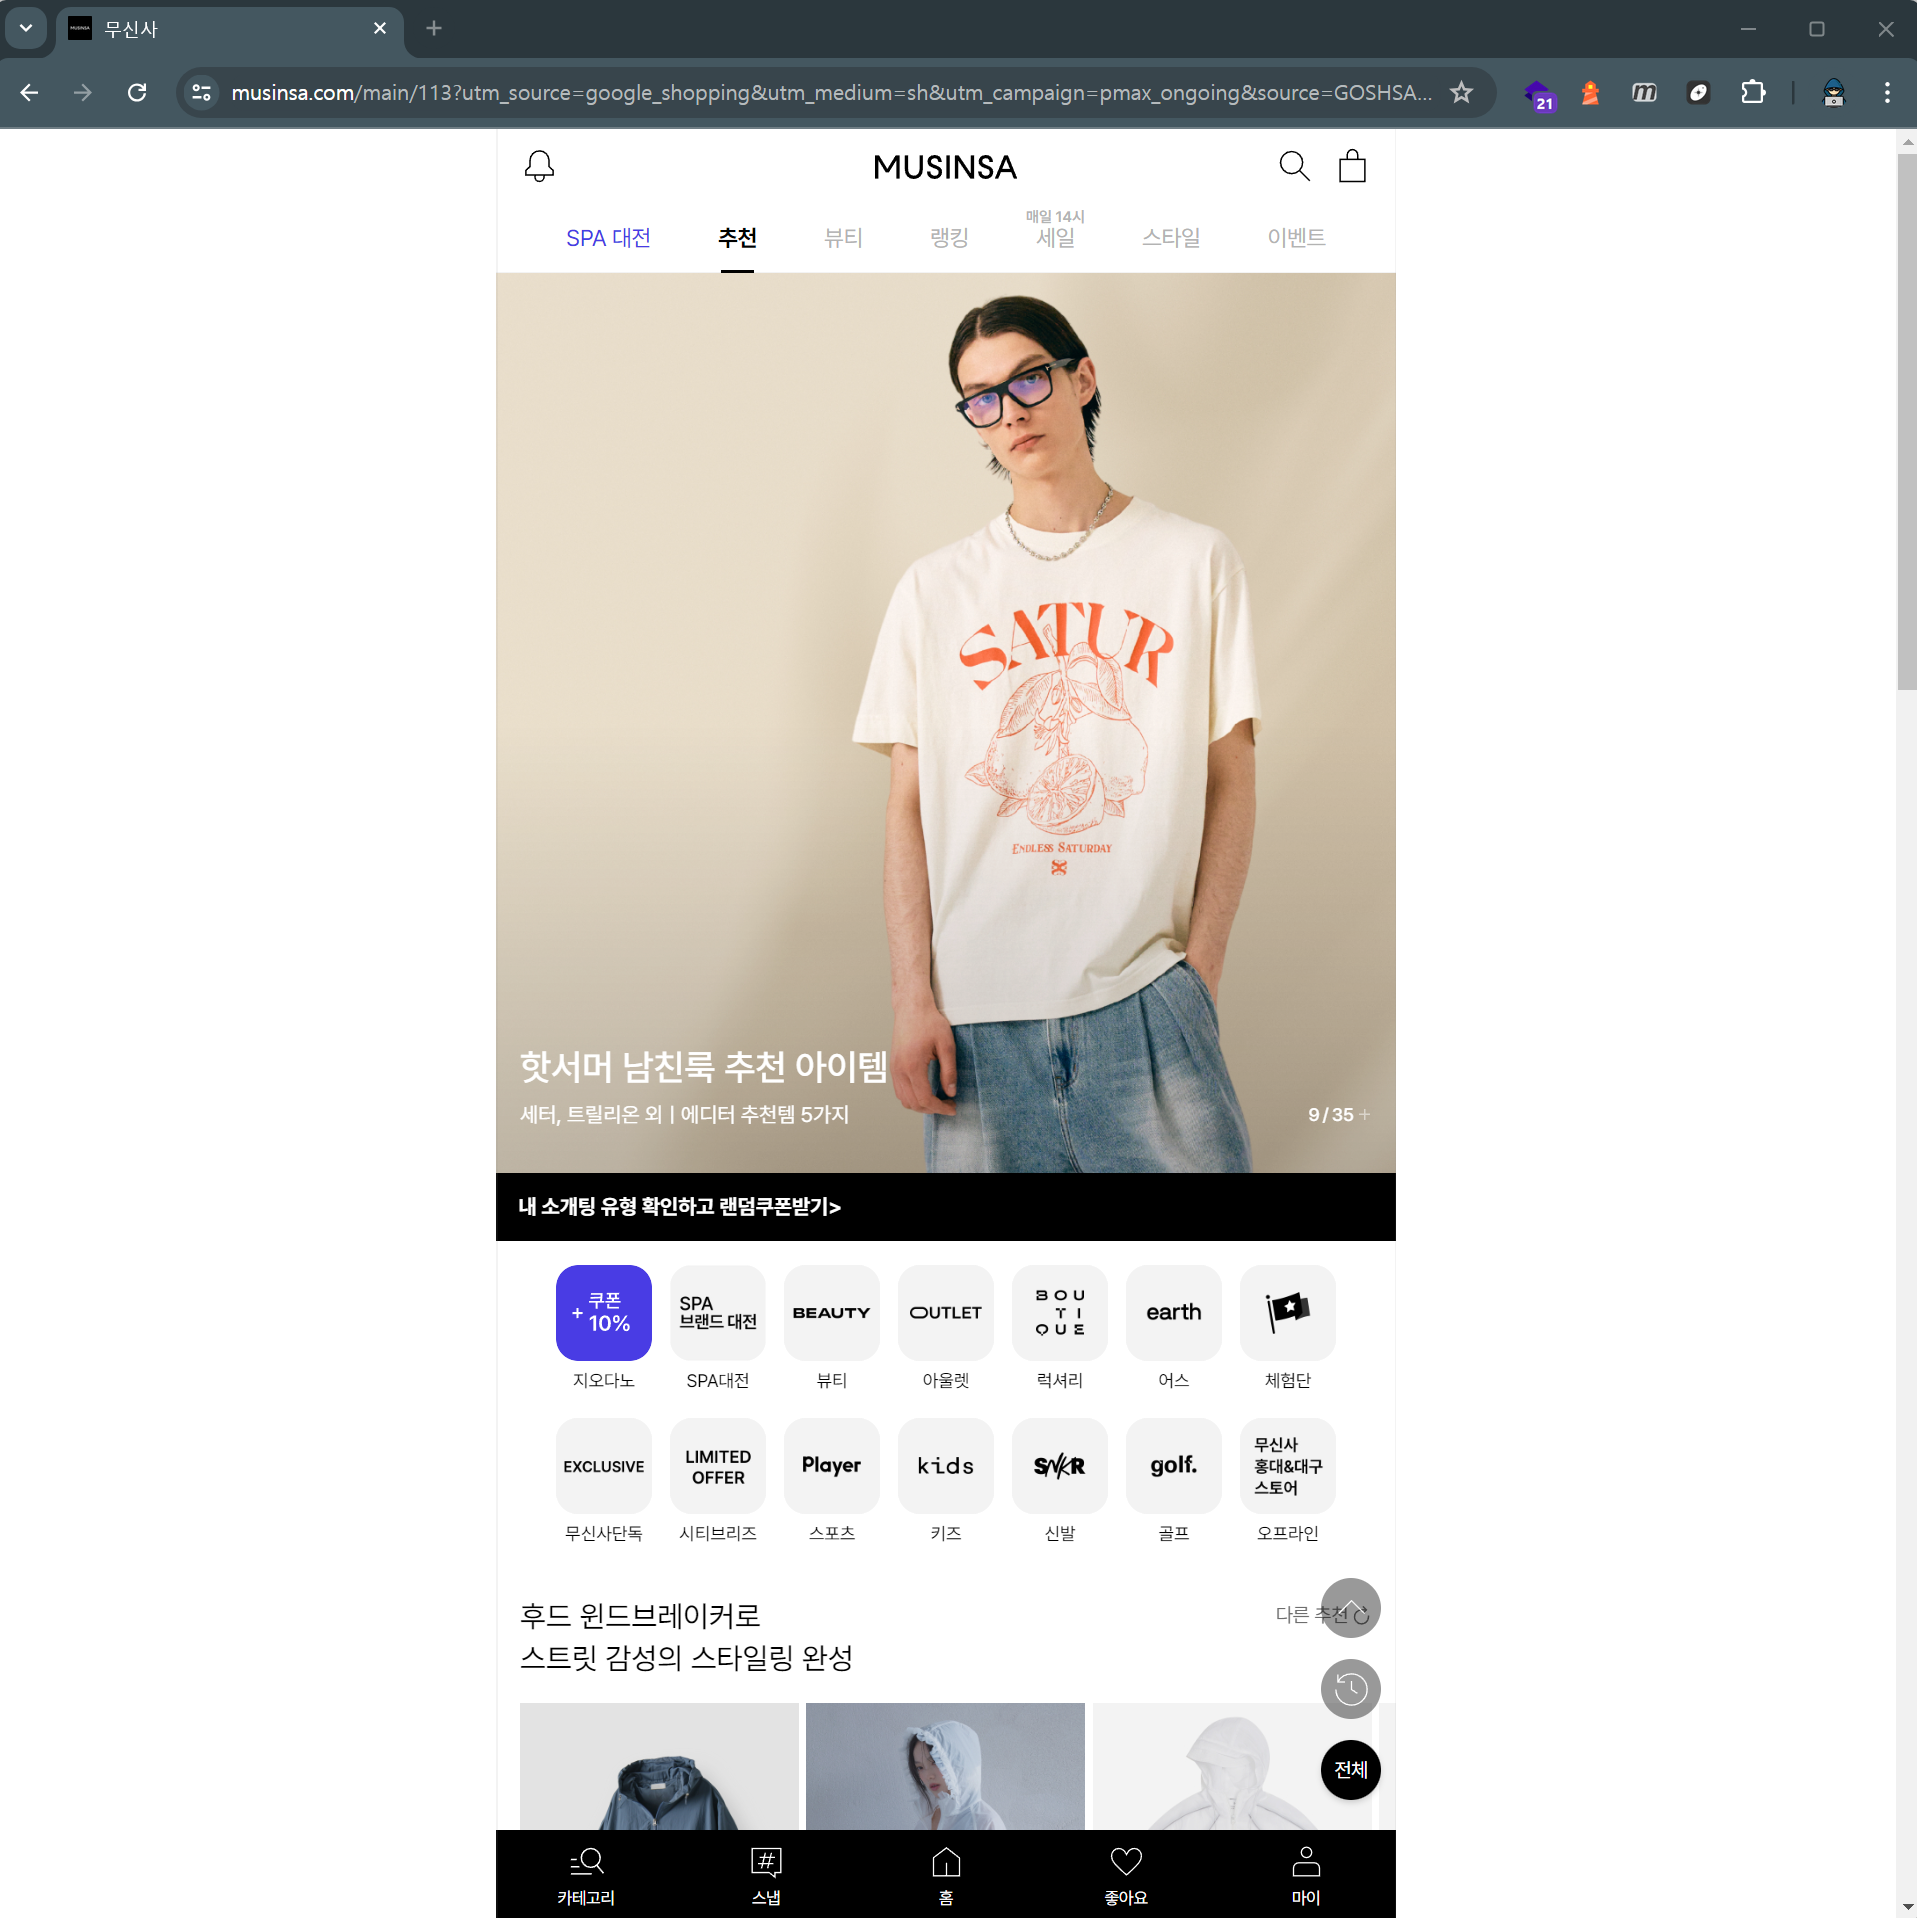
Task: View site information in the address bar
Action: point(202,93)
